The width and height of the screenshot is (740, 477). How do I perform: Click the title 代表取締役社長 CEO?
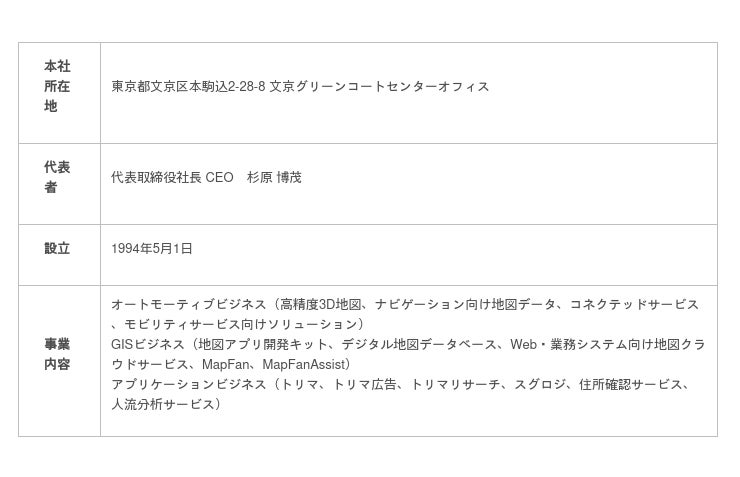[172, 178]
